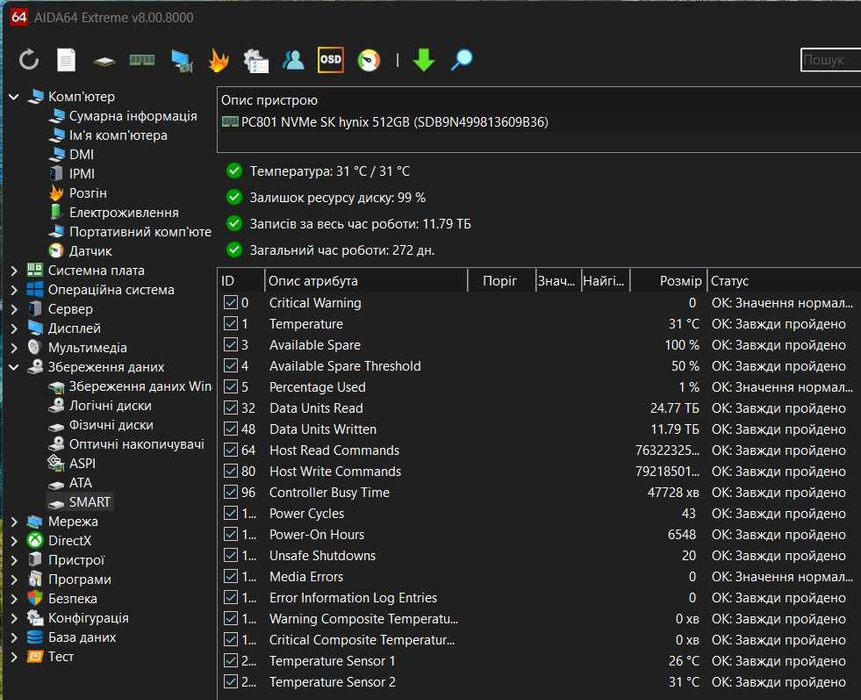Sort by Опис атрибута column header
Viewport: 861px width, 700px height.
[366, 281]
